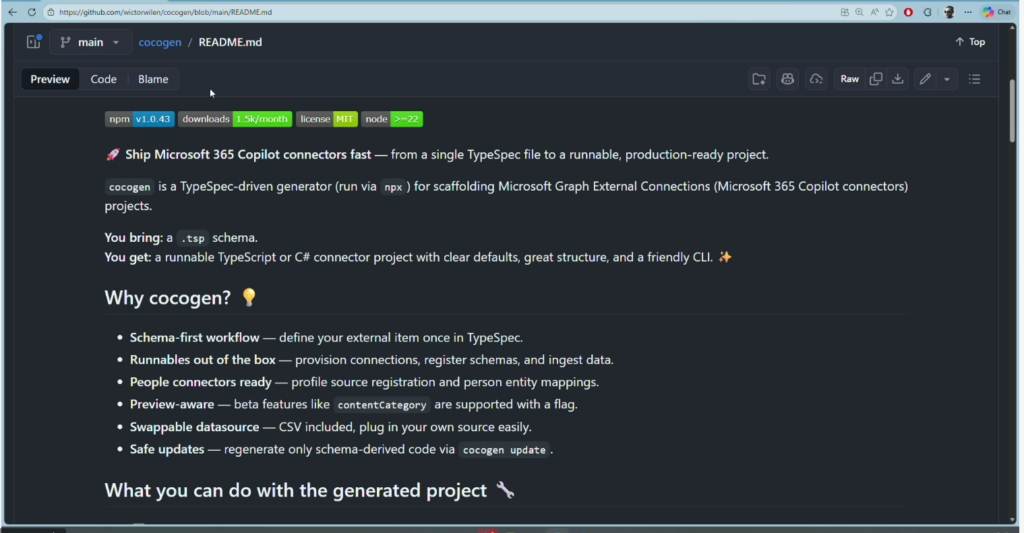Click 'Ship Microsoft 365 Copilot connectors fast' text
The image size is (1024, 533).
(248, 155)
